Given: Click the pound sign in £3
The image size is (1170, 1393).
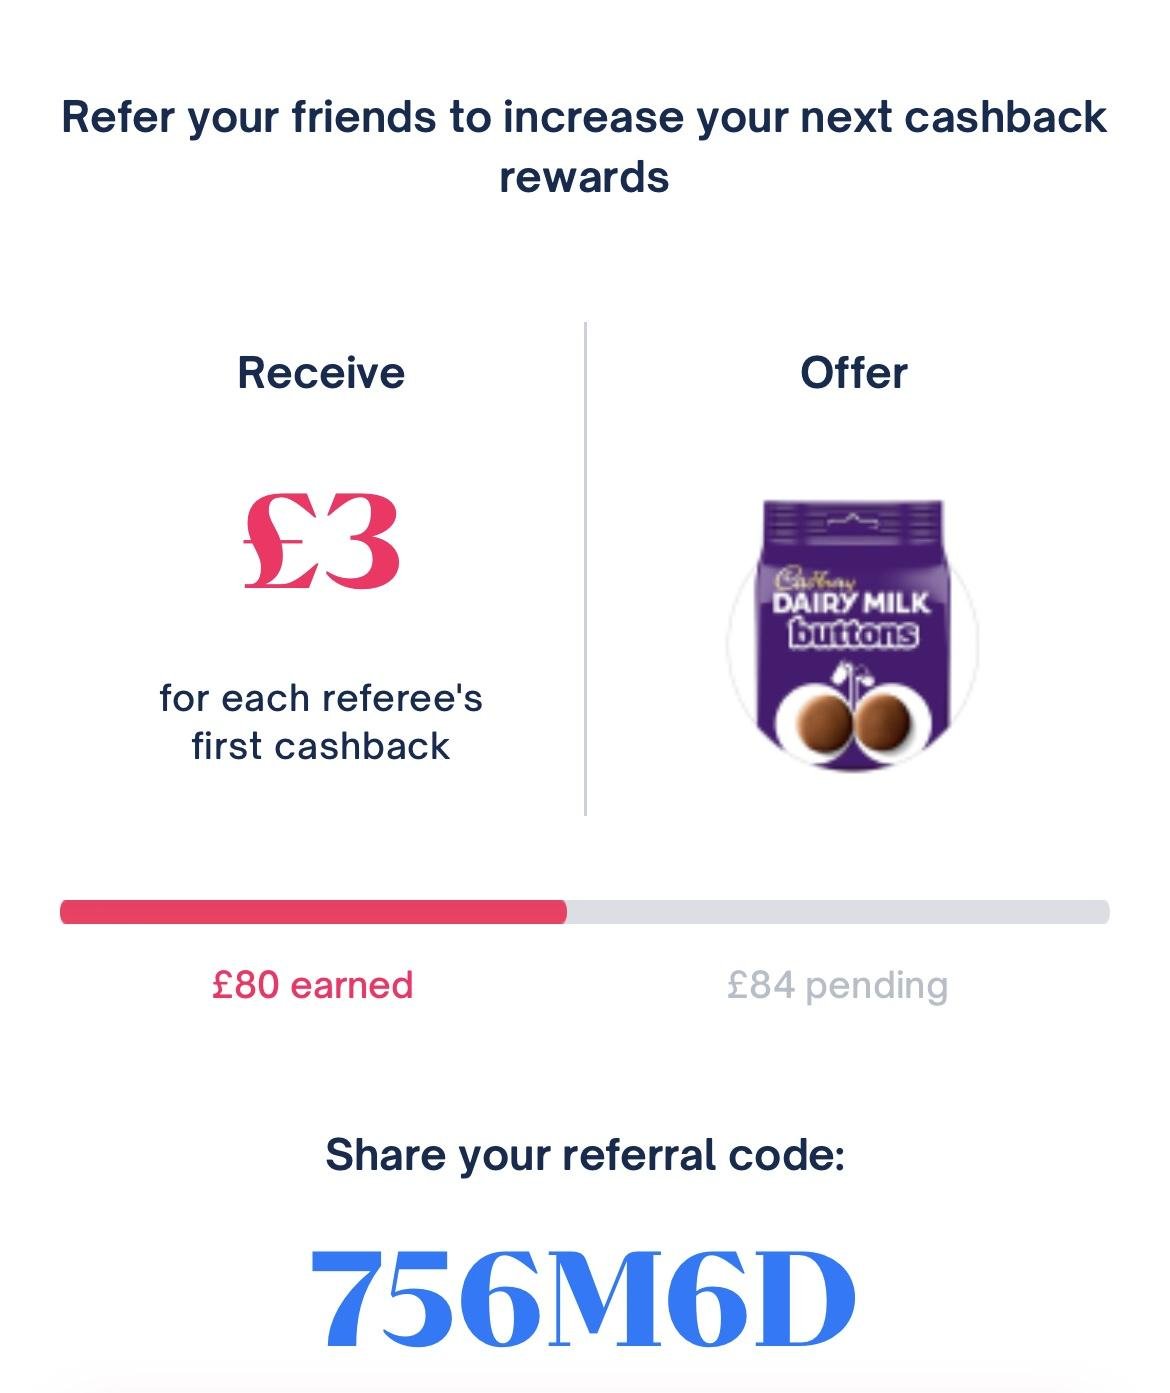Looking at the screenshot, I should pos(278,542).
